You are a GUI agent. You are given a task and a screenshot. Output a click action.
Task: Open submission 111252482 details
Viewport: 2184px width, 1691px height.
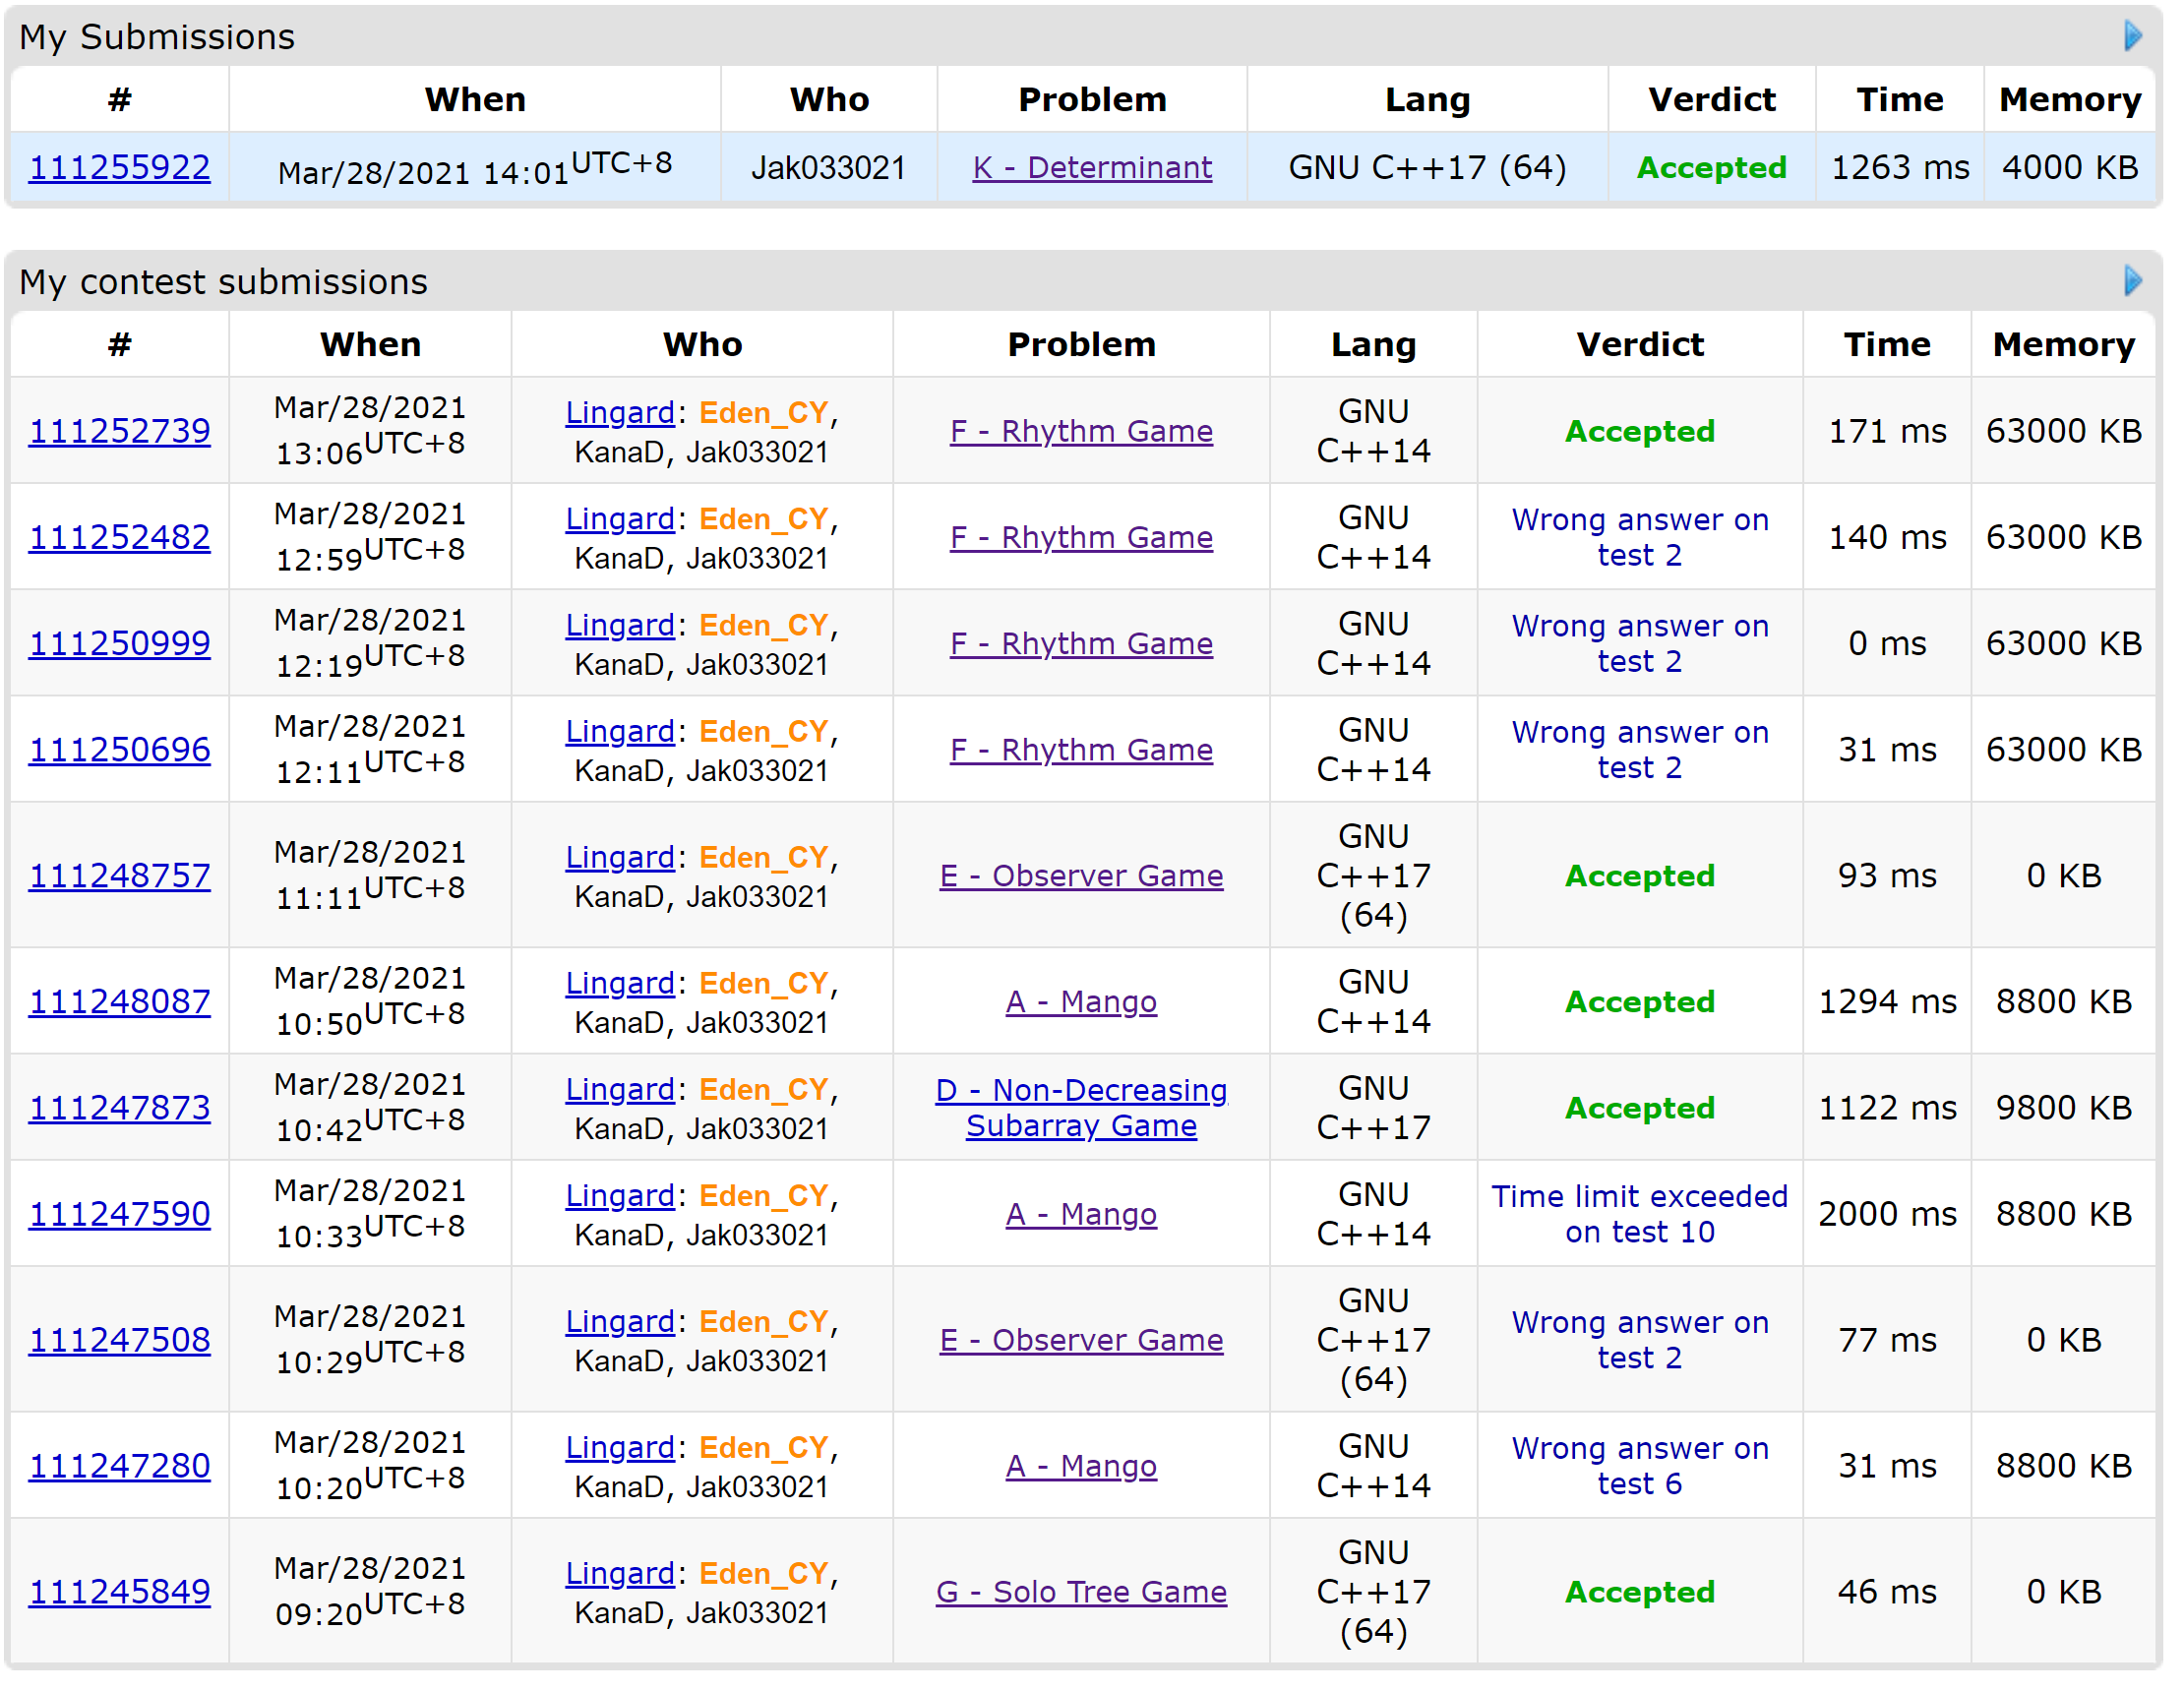[x=119, y=537]
